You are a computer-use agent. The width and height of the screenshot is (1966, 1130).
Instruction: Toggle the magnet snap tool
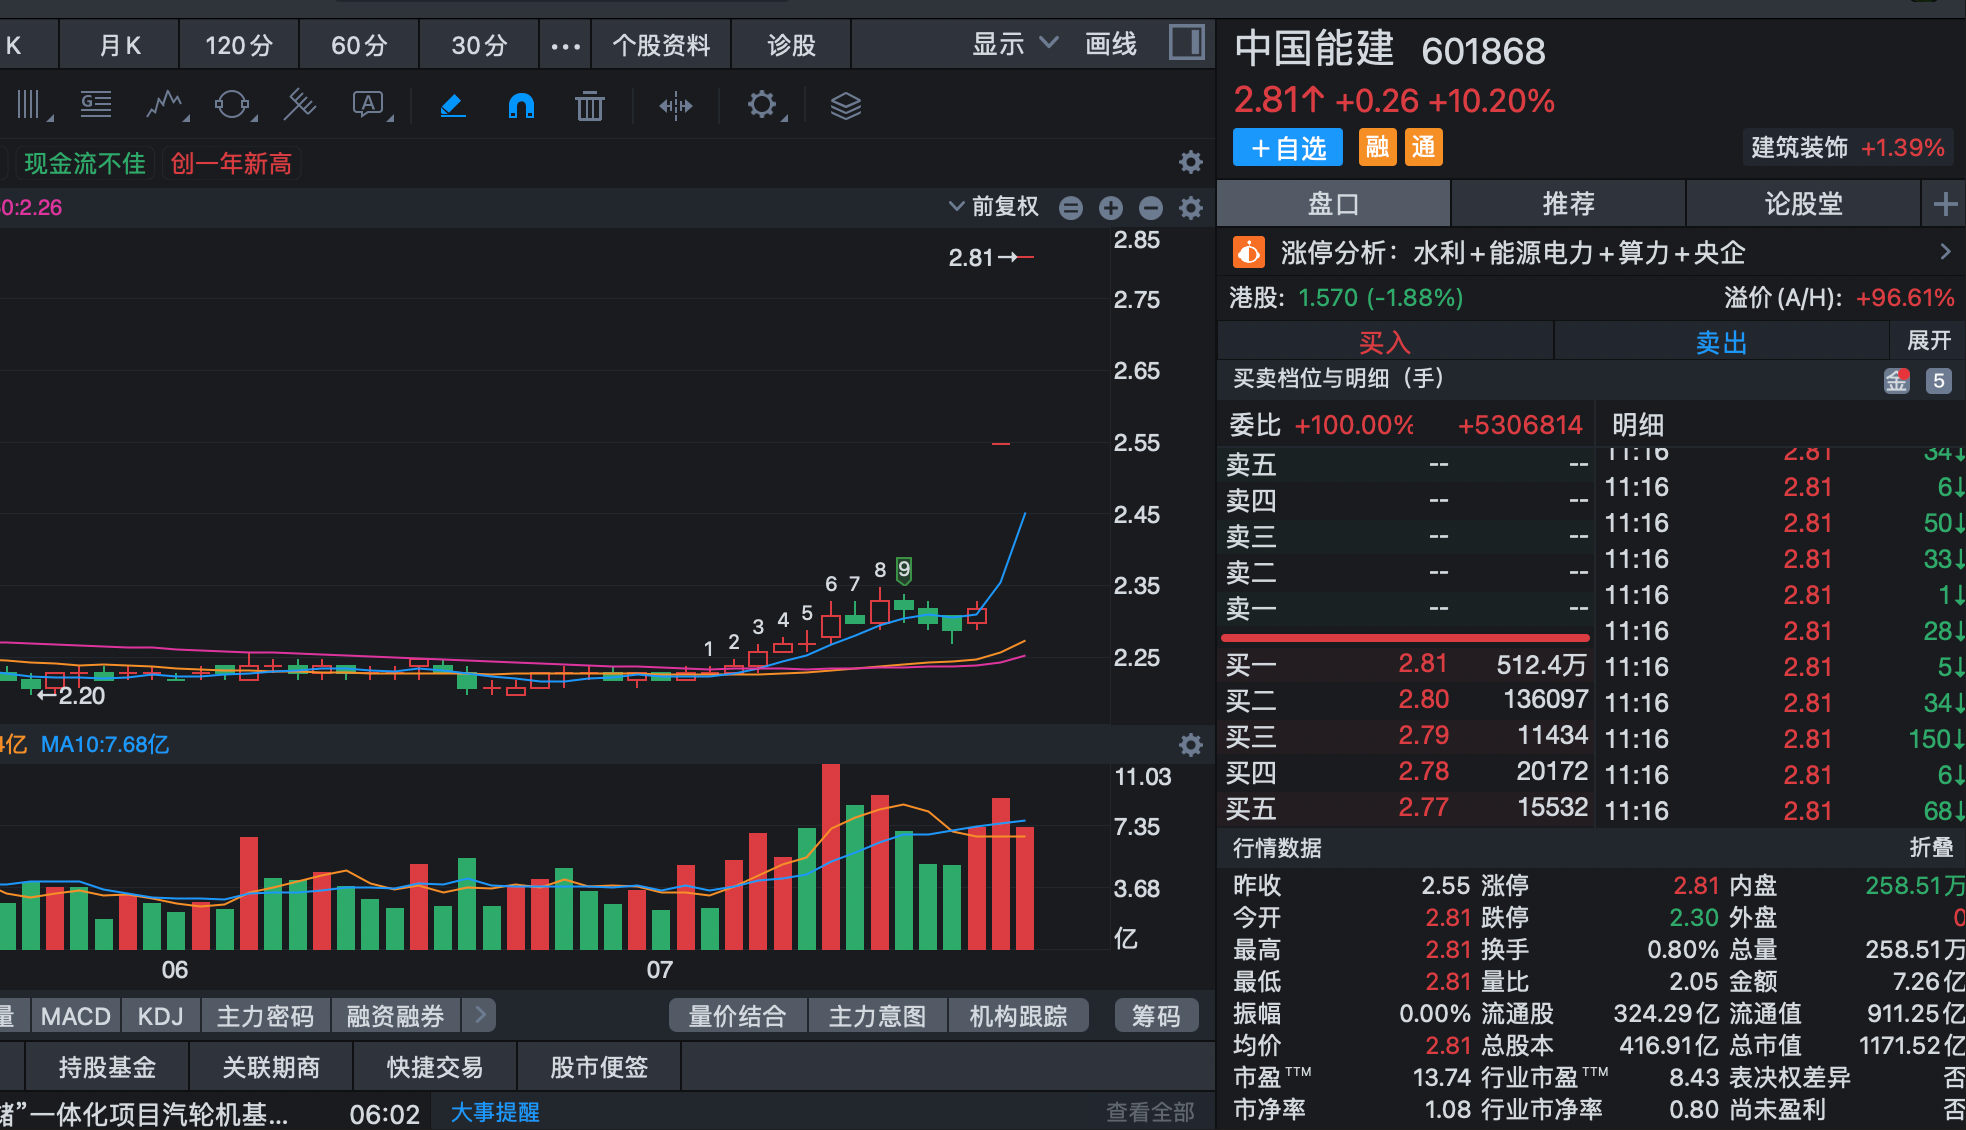coord(521,105)
